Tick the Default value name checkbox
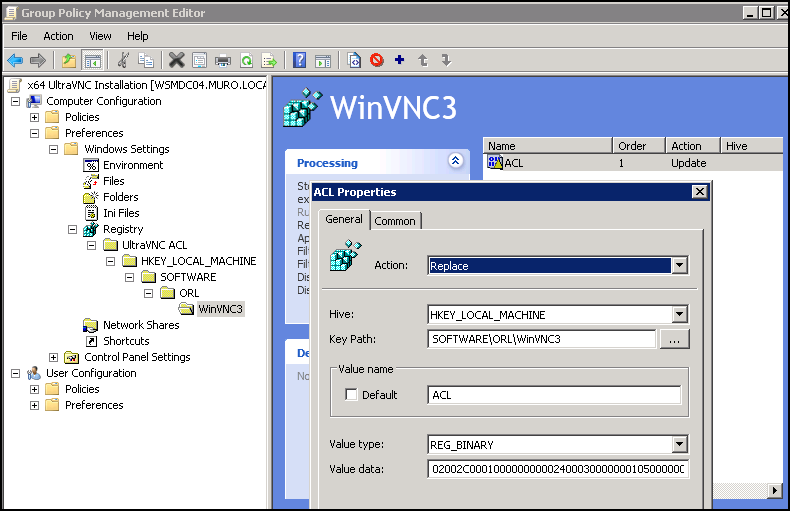The height and width of the screenshot is (511, 790). [351, 395]
